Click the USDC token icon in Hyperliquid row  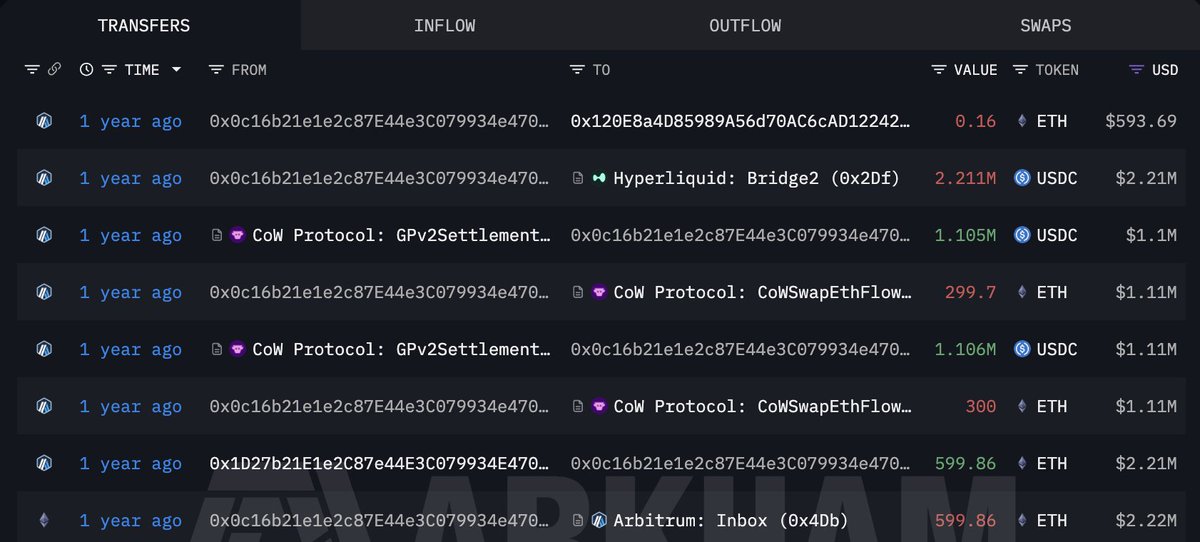(1022, 178)
